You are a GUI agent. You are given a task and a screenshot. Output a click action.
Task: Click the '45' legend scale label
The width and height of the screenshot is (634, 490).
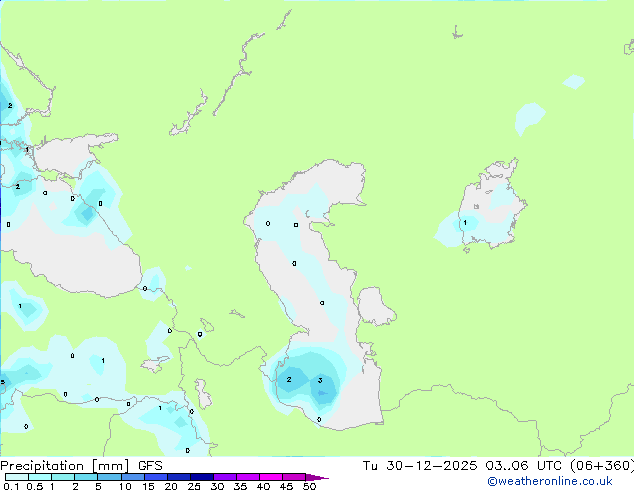click(x=286, y=486)
